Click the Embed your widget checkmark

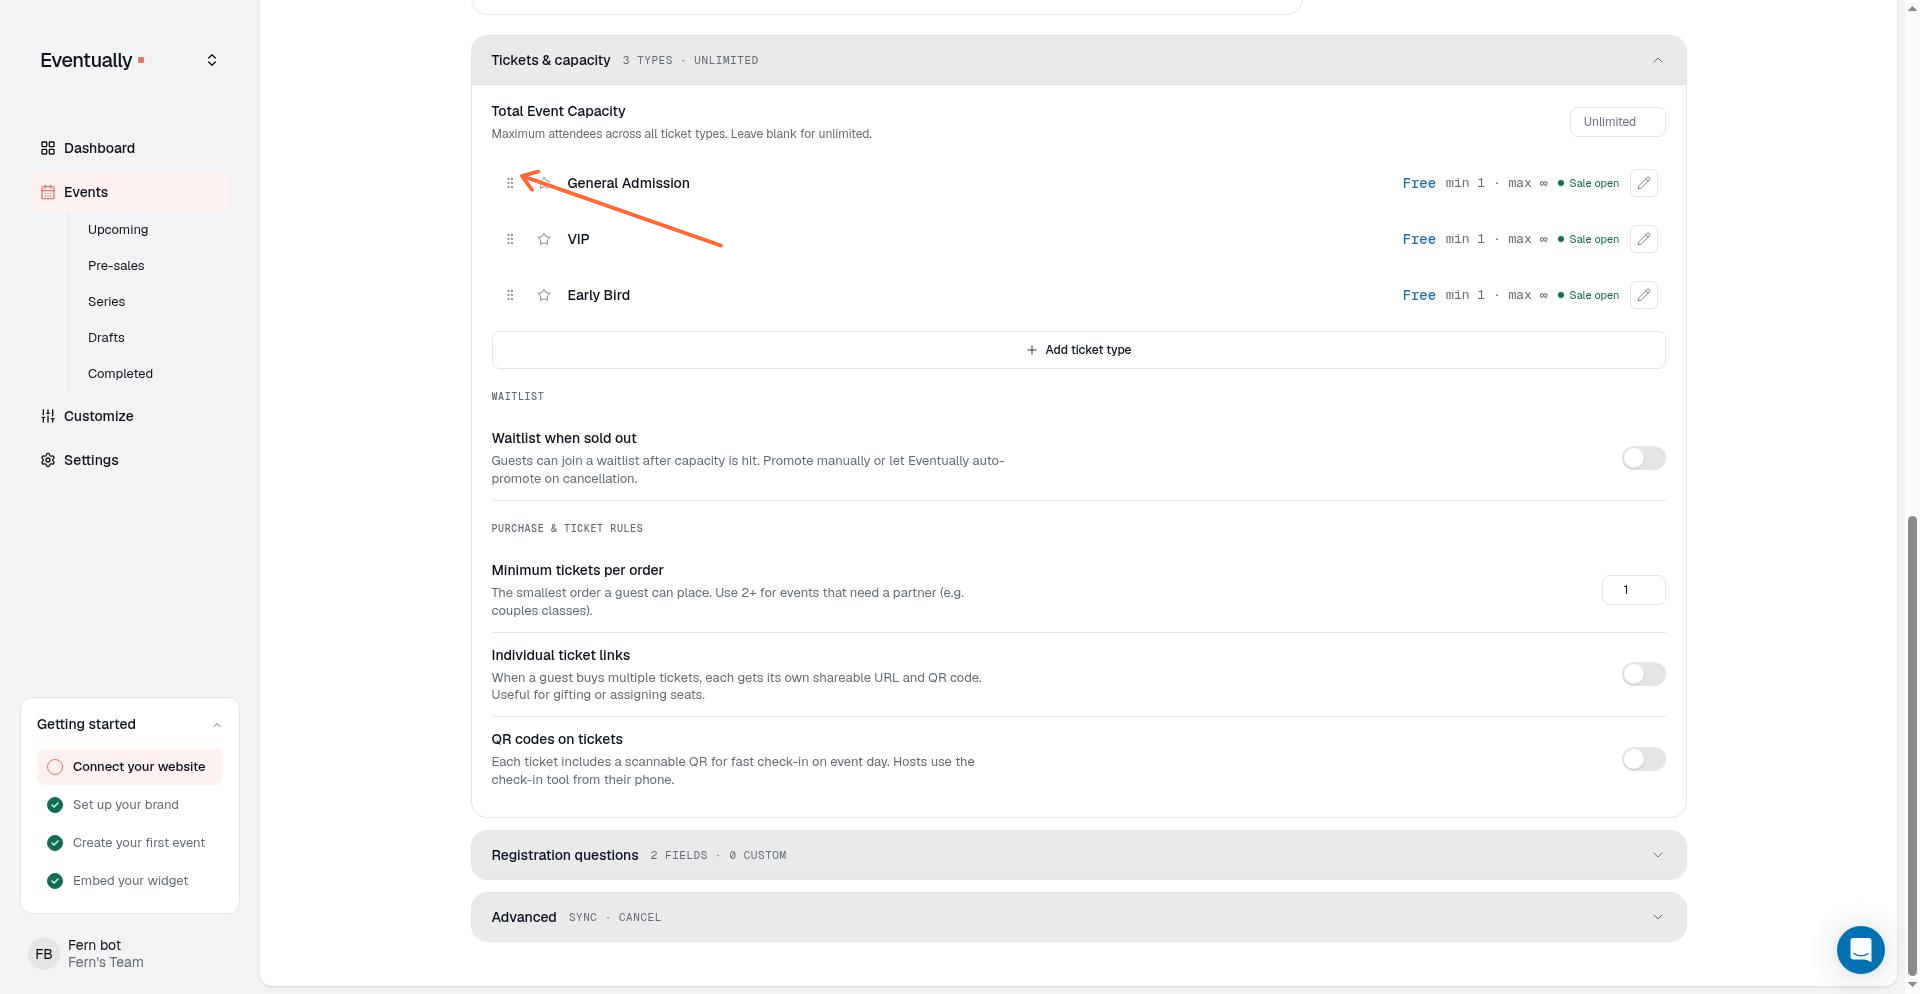(55, 881)
